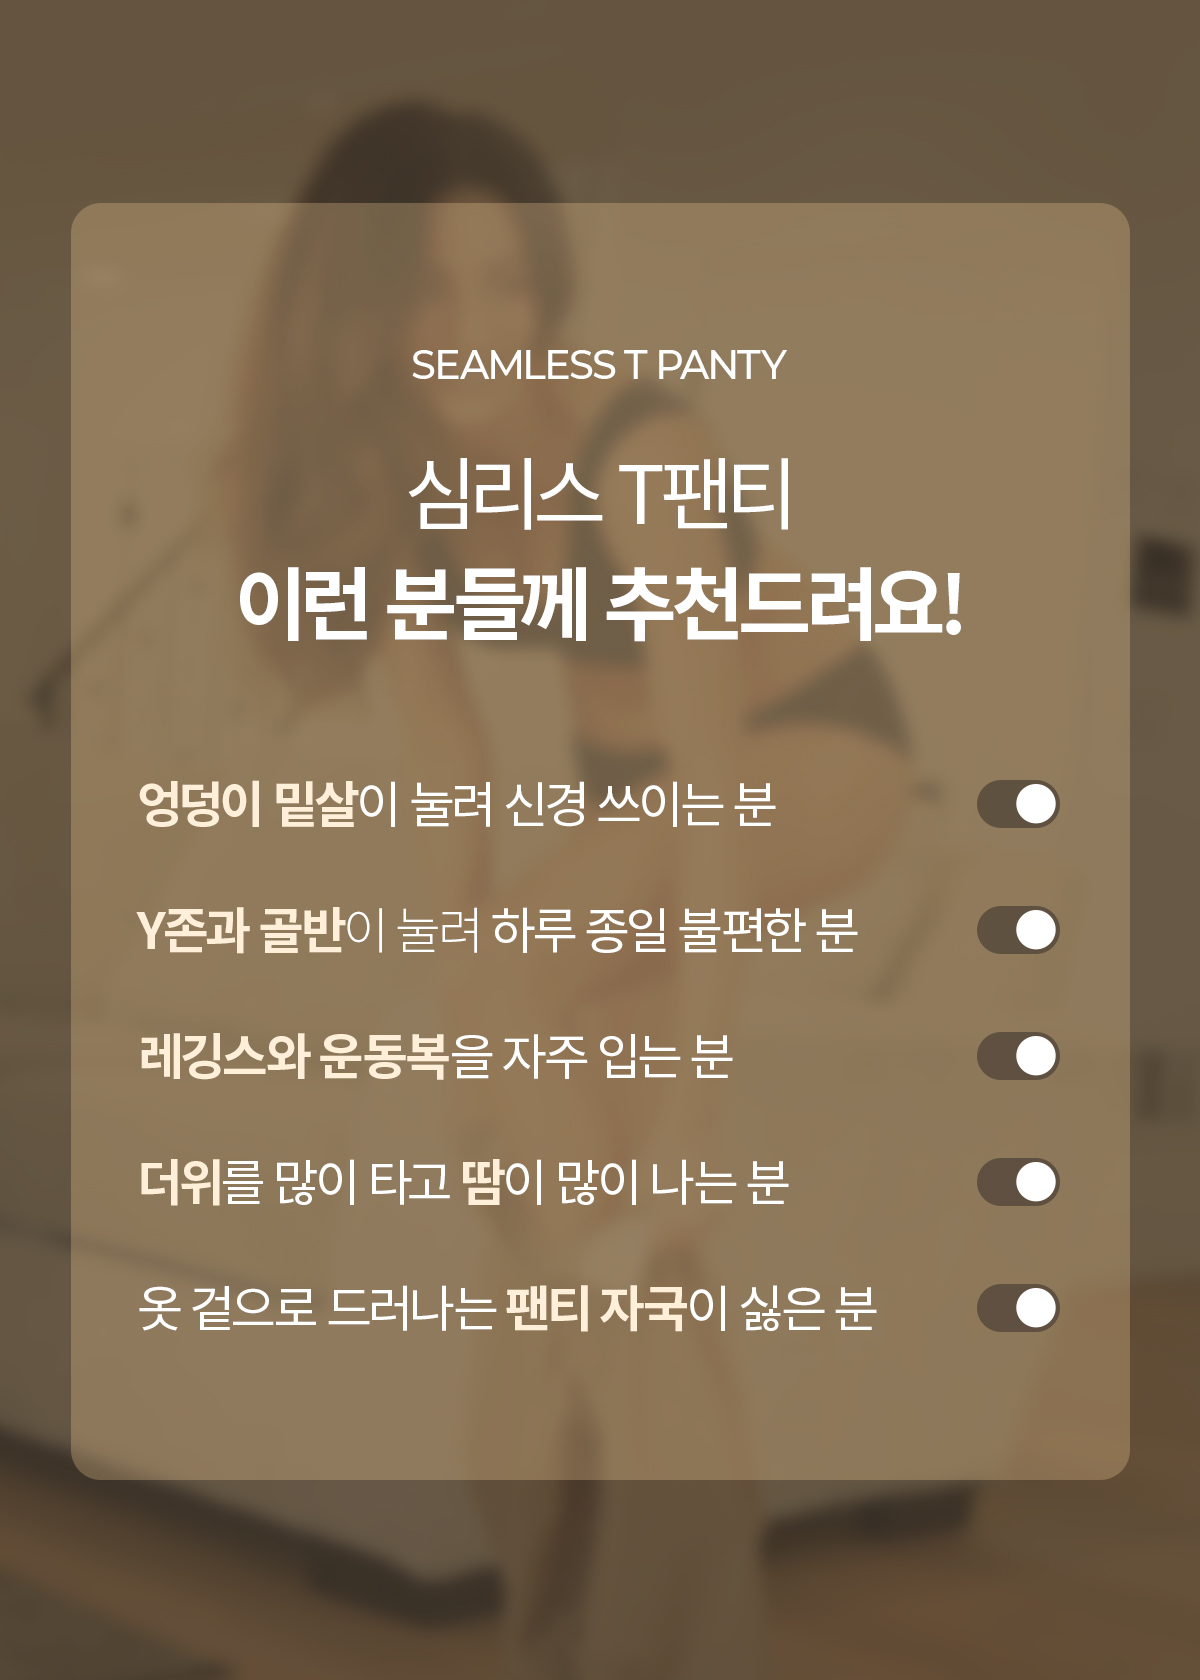Click the 이런 분들께 추천드려요! headline
The height and width of the screenshot is (1680, 1200).
tap(600, 604)
